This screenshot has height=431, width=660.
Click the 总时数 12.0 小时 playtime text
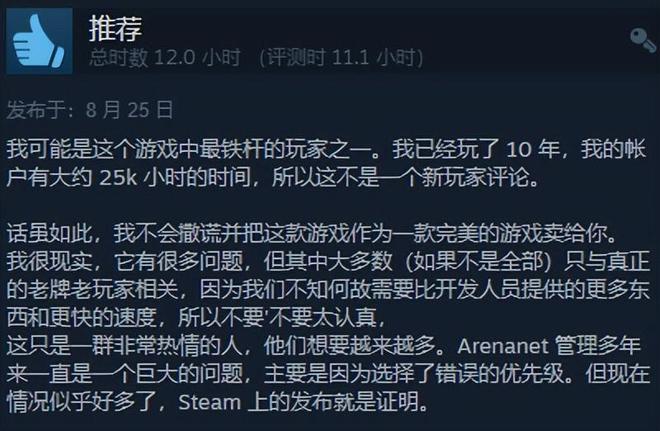click(x=165, y=58)
